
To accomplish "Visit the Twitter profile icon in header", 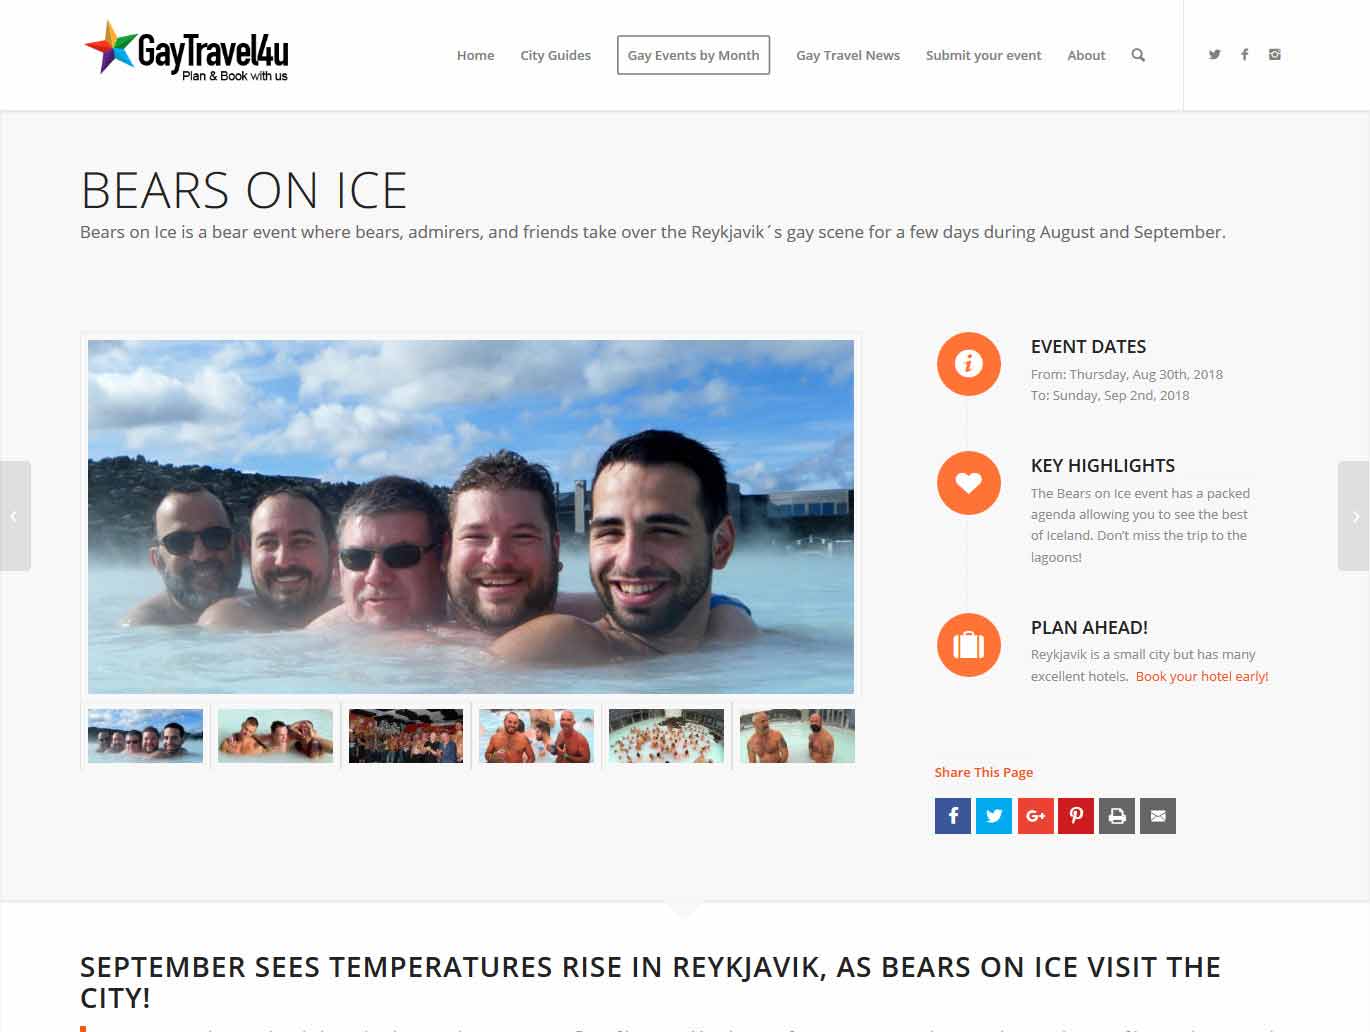I will pos(1214,55).
